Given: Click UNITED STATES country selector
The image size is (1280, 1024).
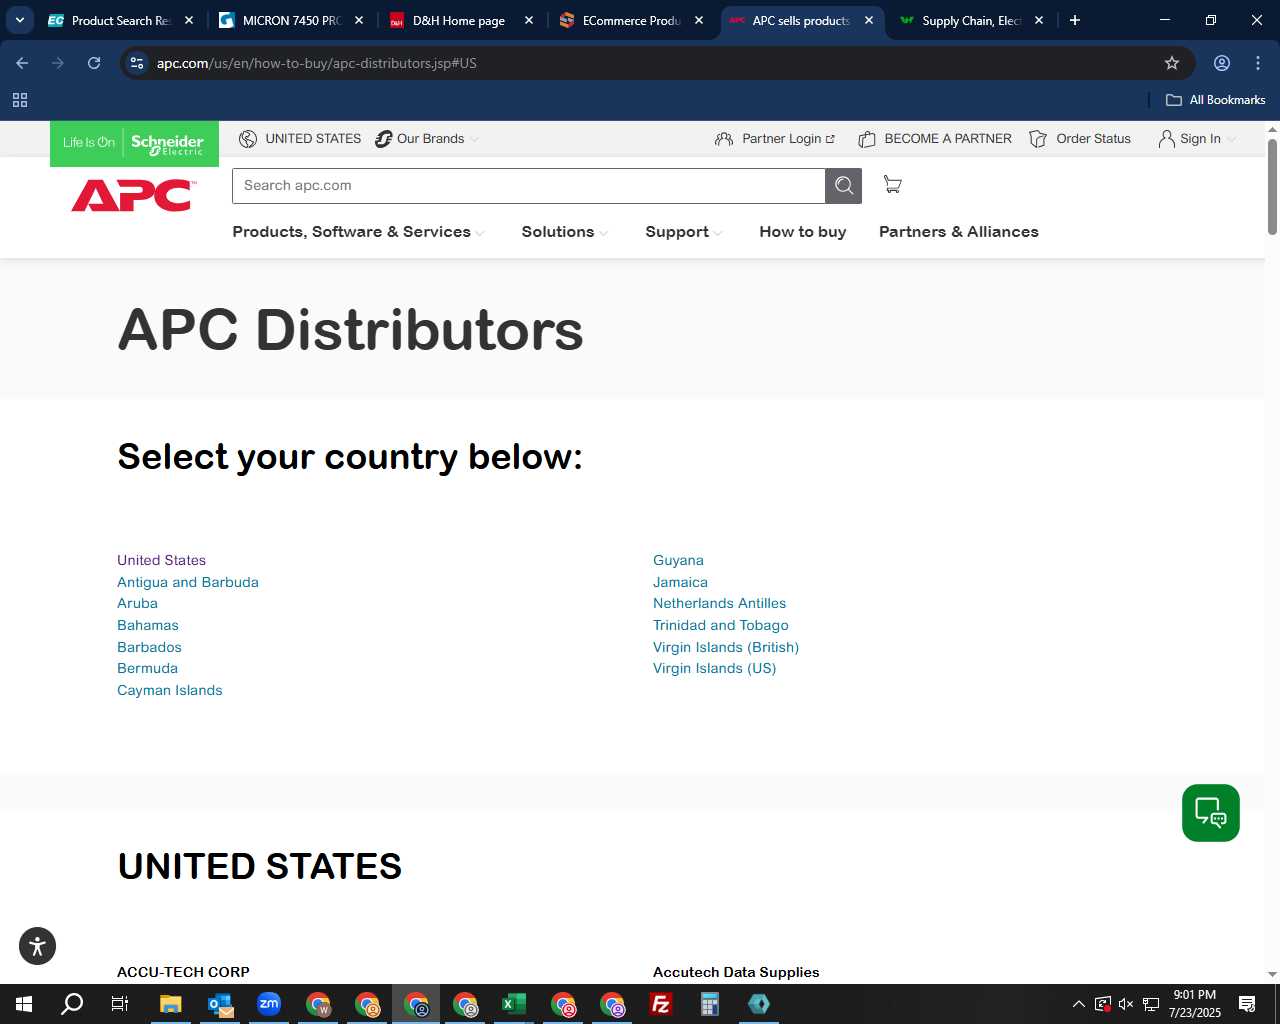Looking at the screenshot, I should 300,139.
